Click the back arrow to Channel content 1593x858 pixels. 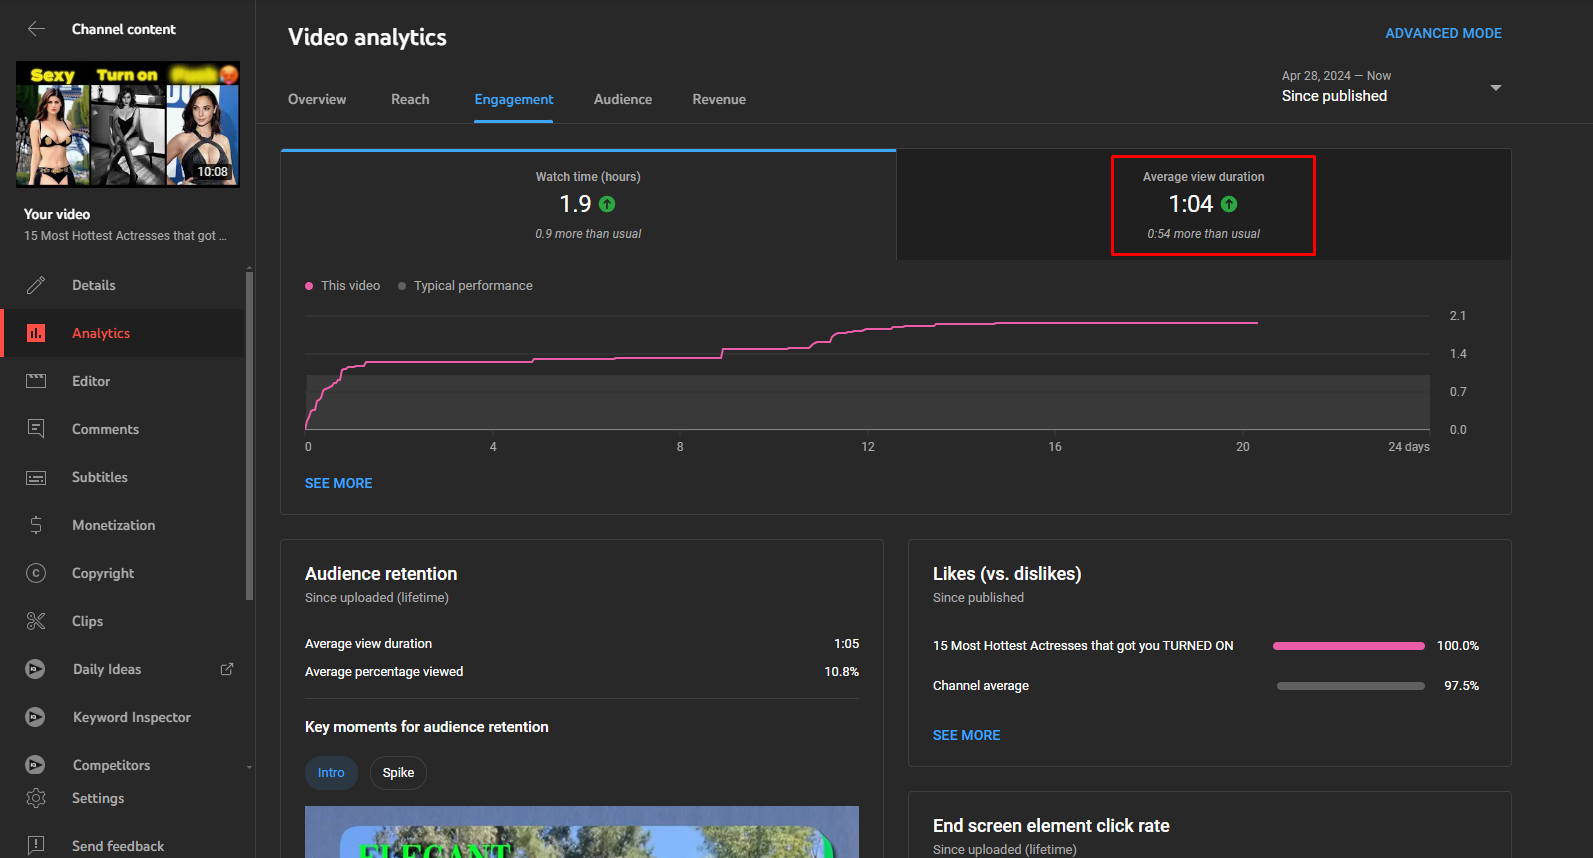[37, 29]
